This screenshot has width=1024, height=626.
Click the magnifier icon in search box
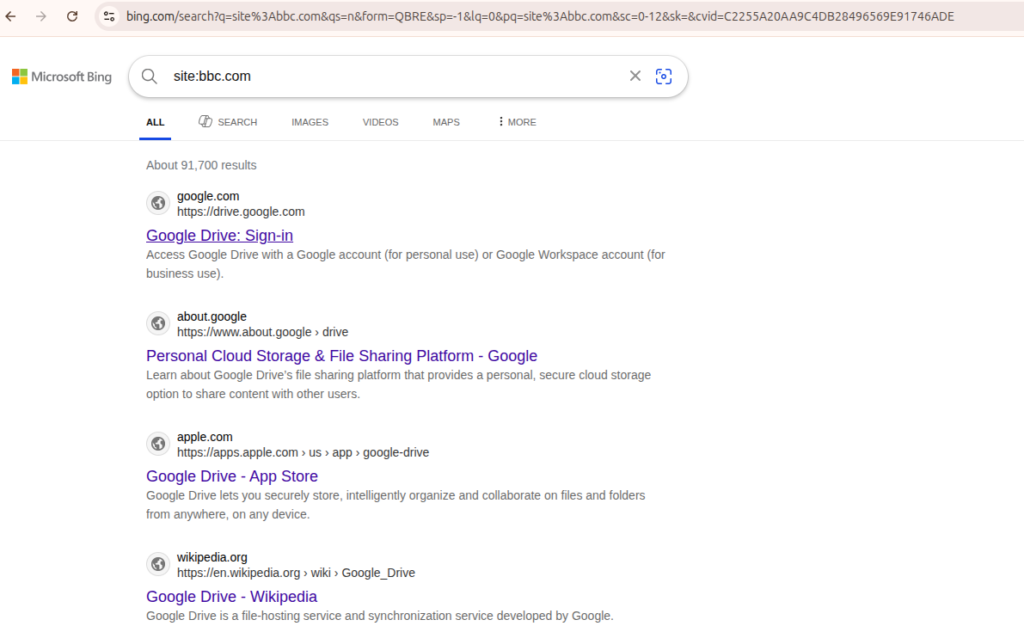coord(149,76)
